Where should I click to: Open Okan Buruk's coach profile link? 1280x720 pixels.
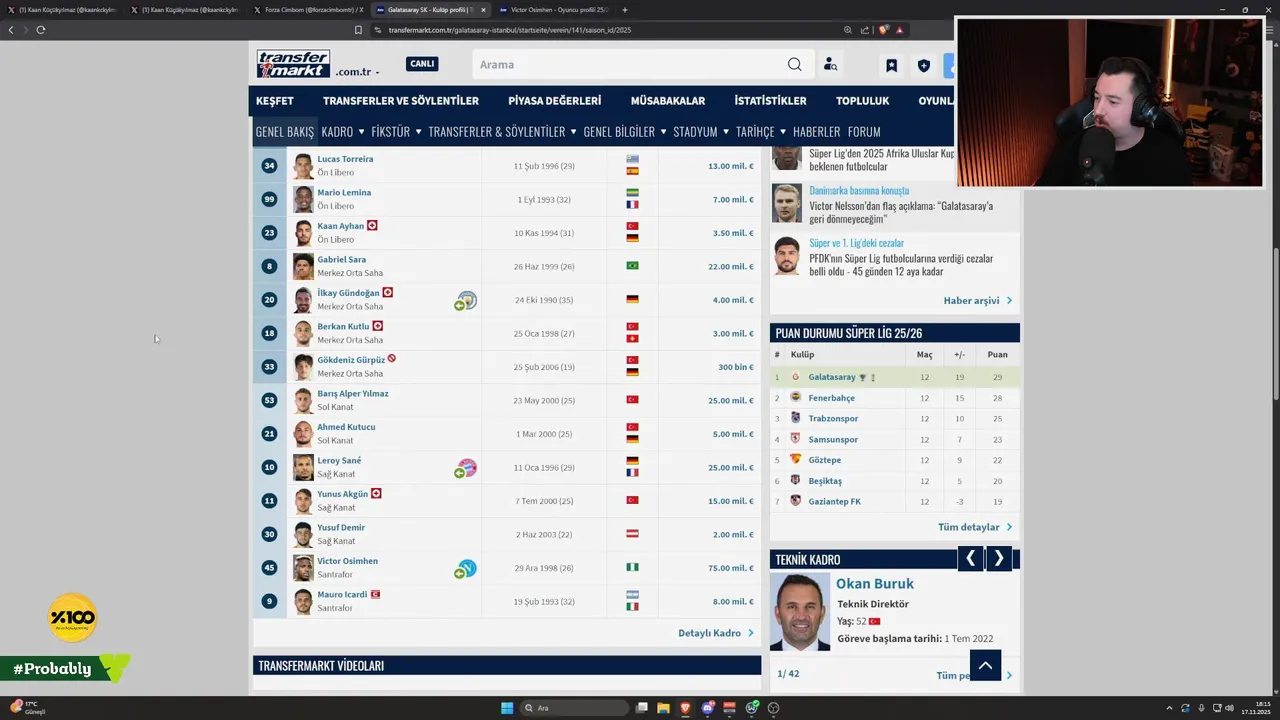coord(875,584)
